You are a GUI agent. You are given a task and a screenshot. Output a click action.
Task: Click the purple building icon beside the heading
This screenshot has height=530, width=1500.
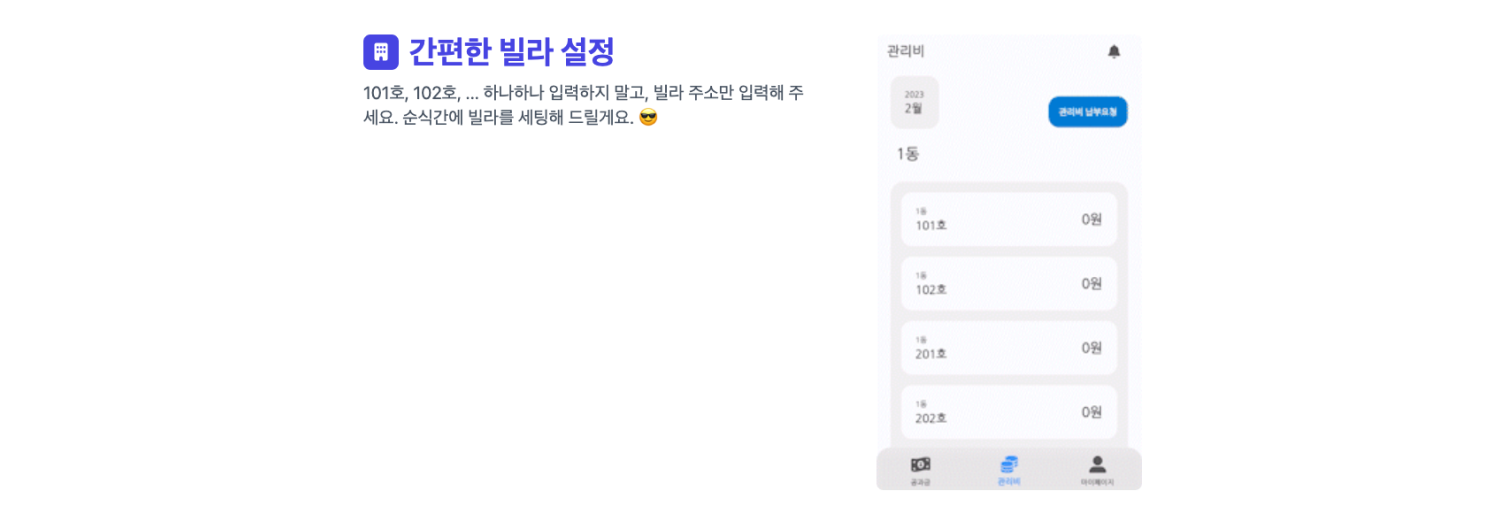(x=381, y=52)
